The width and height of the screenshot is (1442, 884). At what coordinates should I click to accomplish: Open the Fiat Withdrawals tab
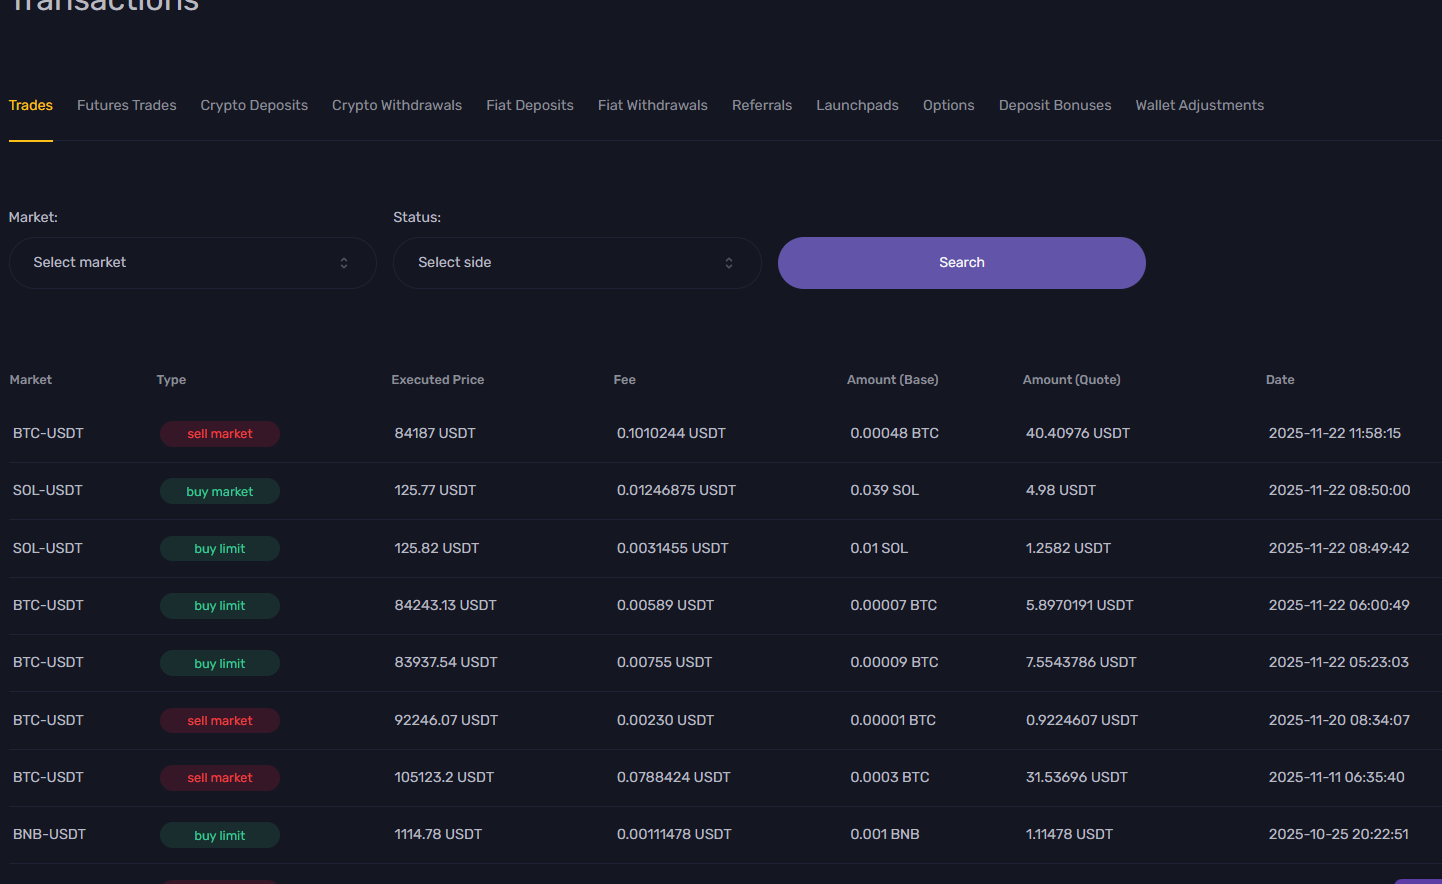click(x=652, y=105)
